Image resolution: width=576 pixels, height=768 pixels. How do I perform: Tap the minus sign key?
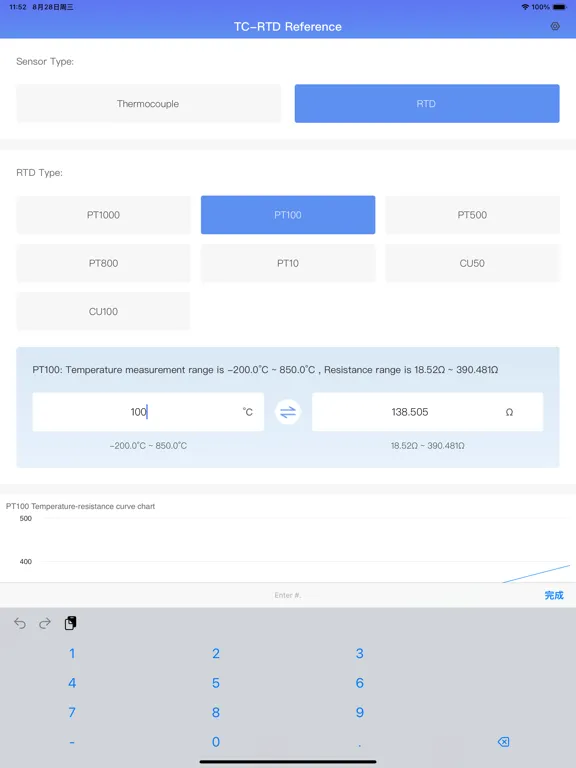pyautogui.click(x=72, y=743)
